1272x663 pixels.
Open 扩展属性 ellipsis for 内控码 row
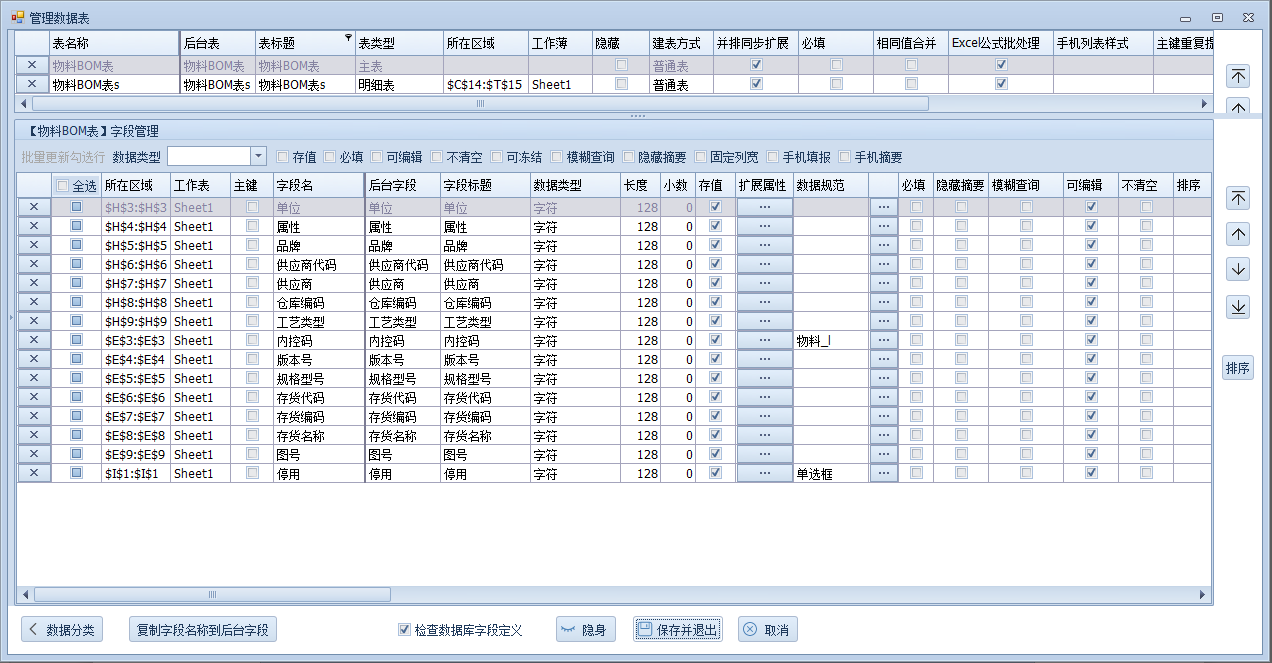click(x=764, y=341)
